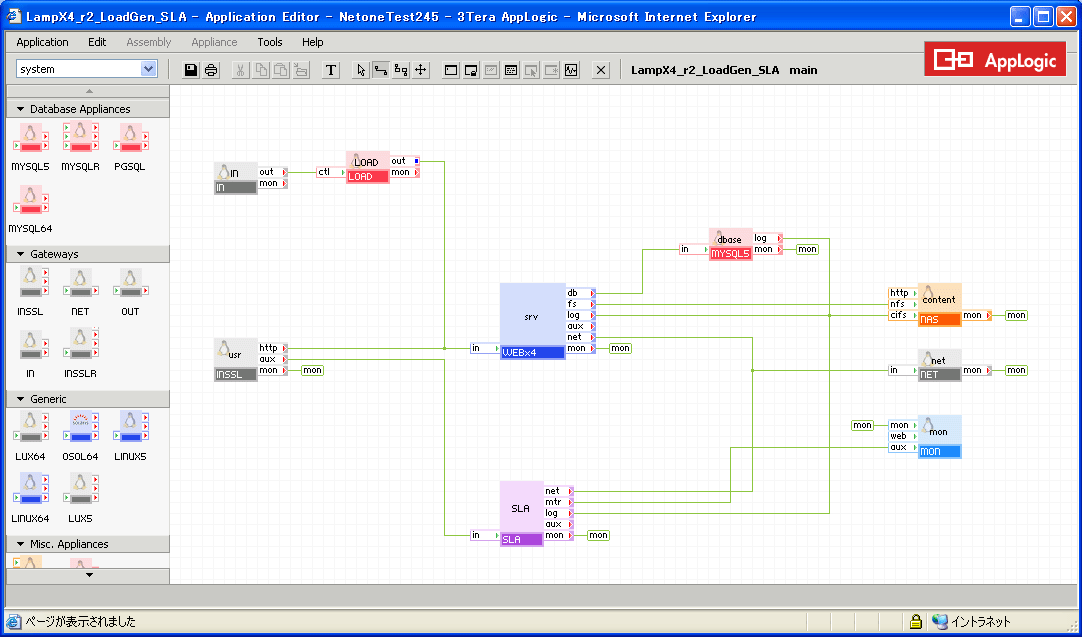1082x637 pixels.
Task: Click the AppLogic logo
Action: 995,61
